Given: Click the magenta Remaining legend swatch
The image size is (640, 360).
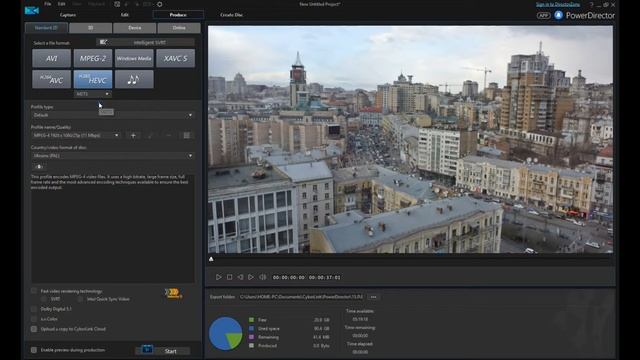Looking at the screenshot, I should (x=251, y=337).
